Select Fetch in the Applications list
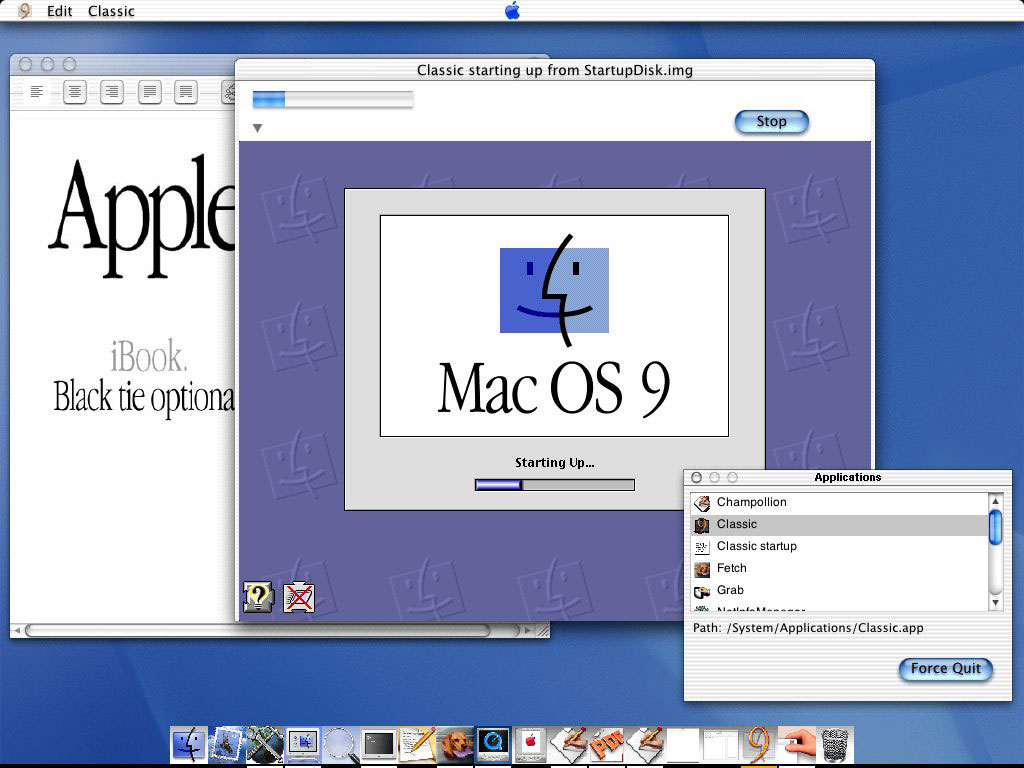Screen dimensions: 1024x768 (839, 568)
